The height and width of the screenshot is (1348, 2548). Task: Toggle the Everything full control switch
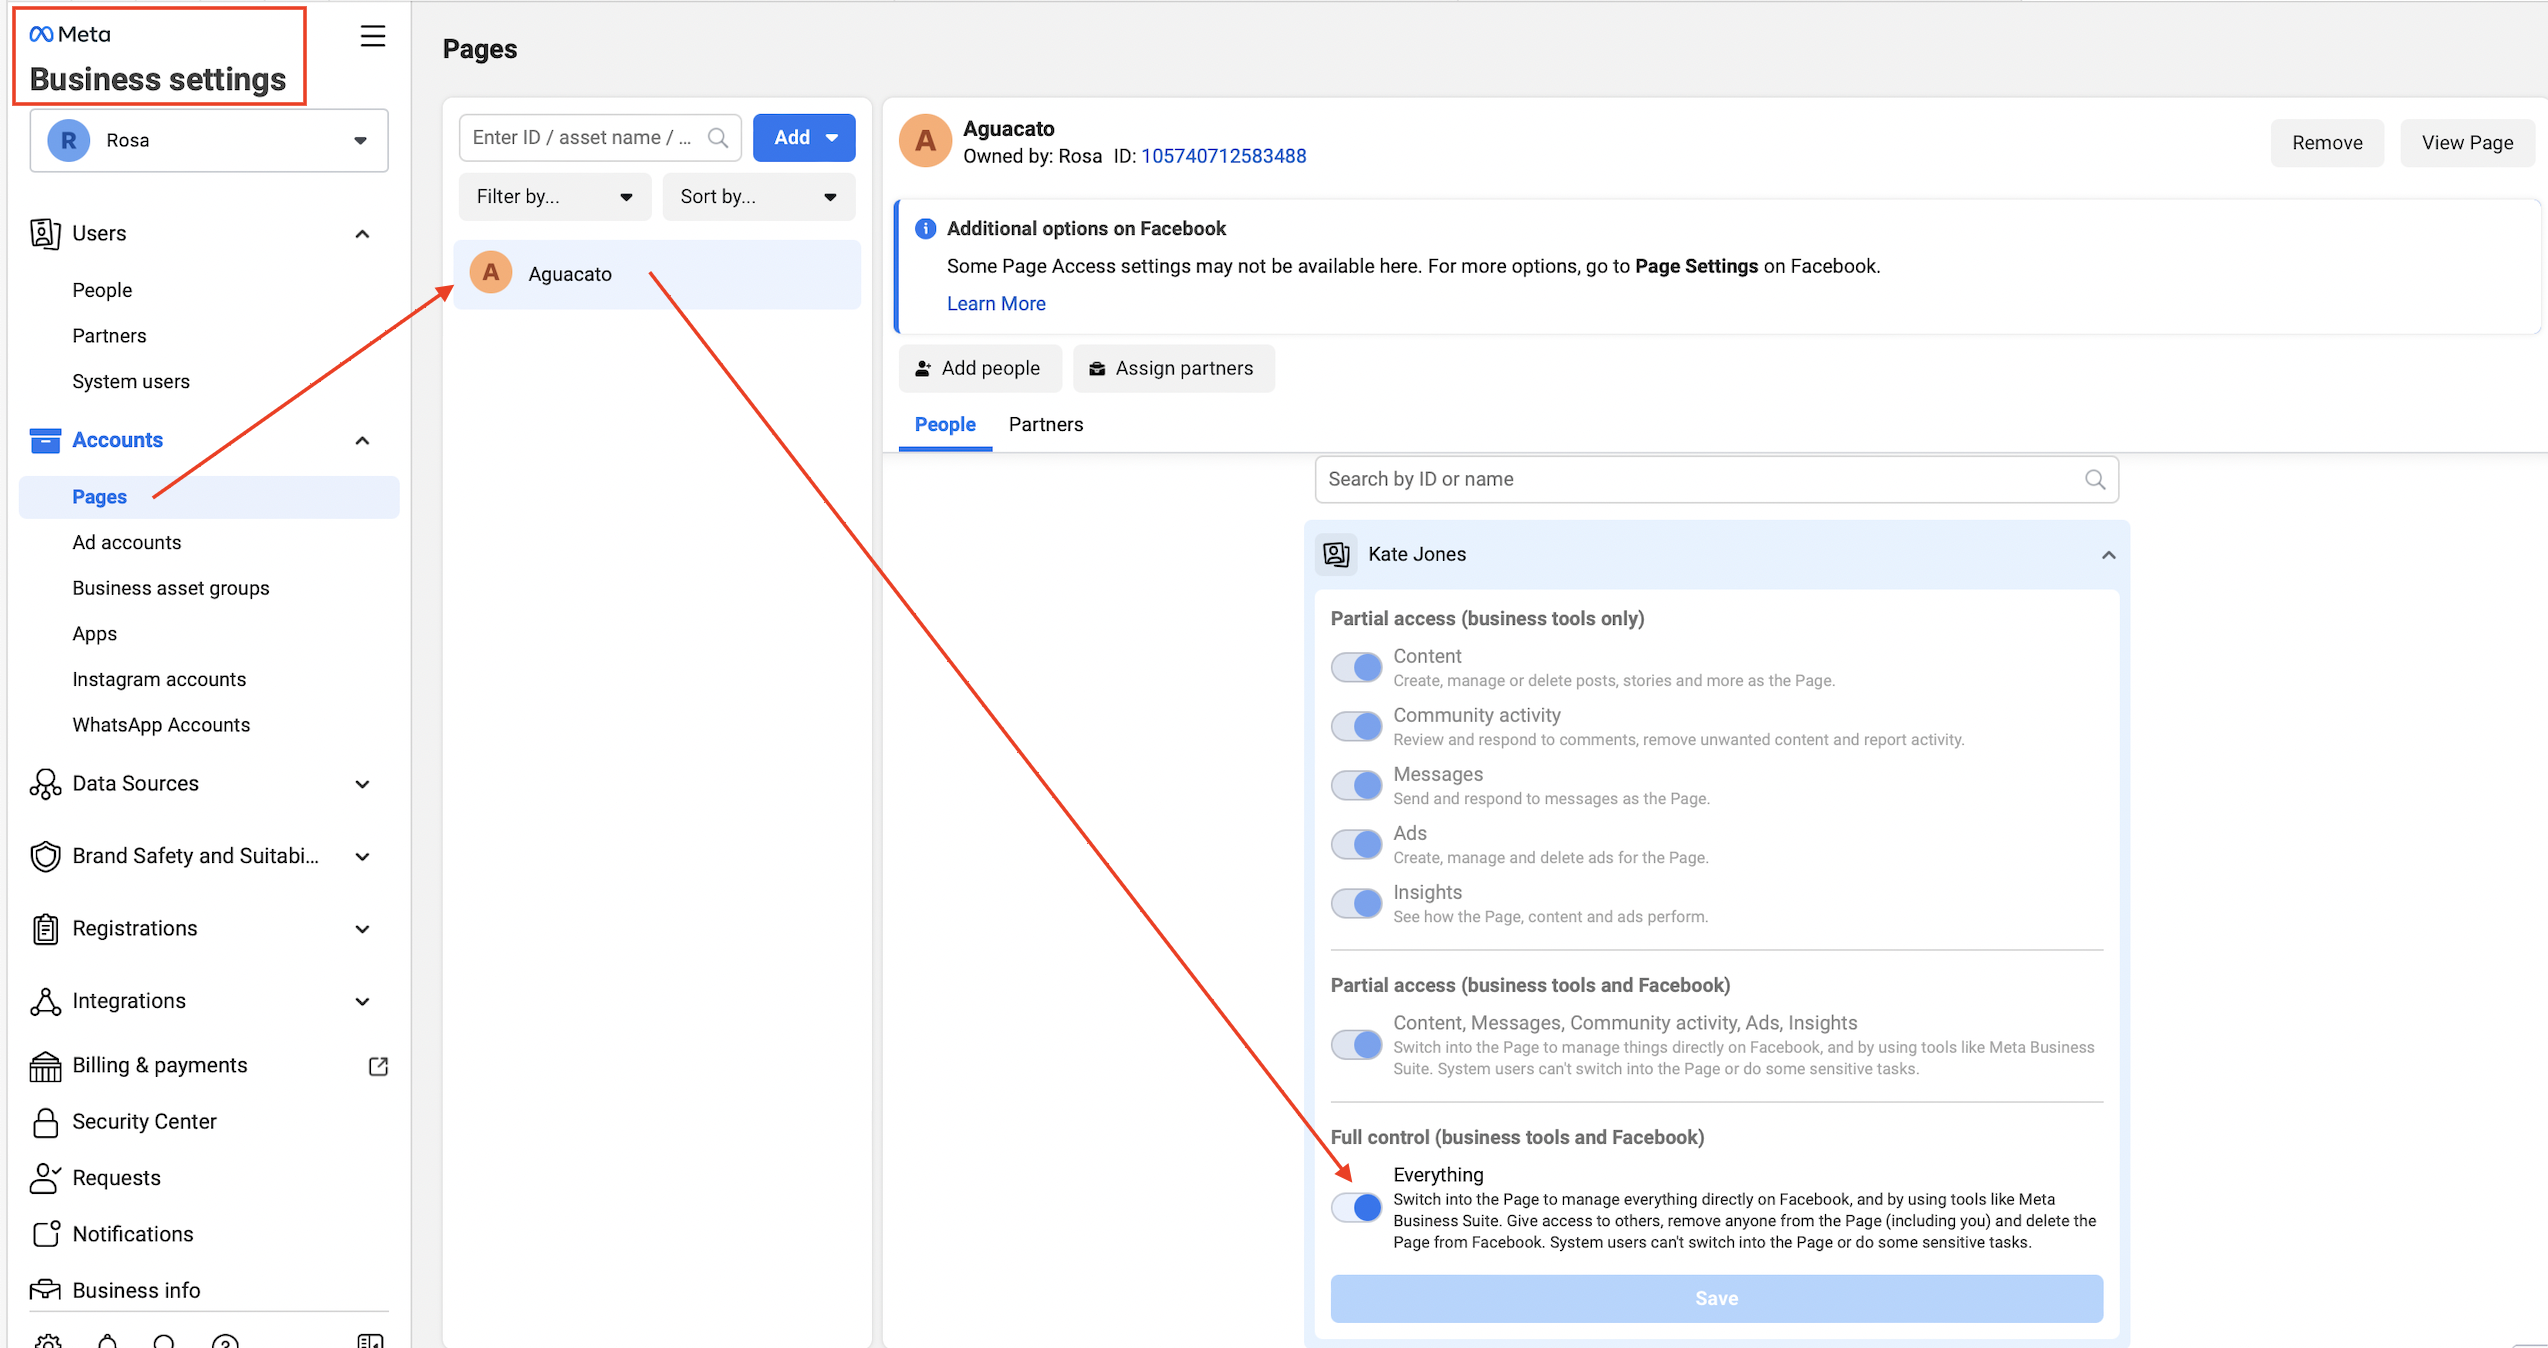(1356, 1209)
